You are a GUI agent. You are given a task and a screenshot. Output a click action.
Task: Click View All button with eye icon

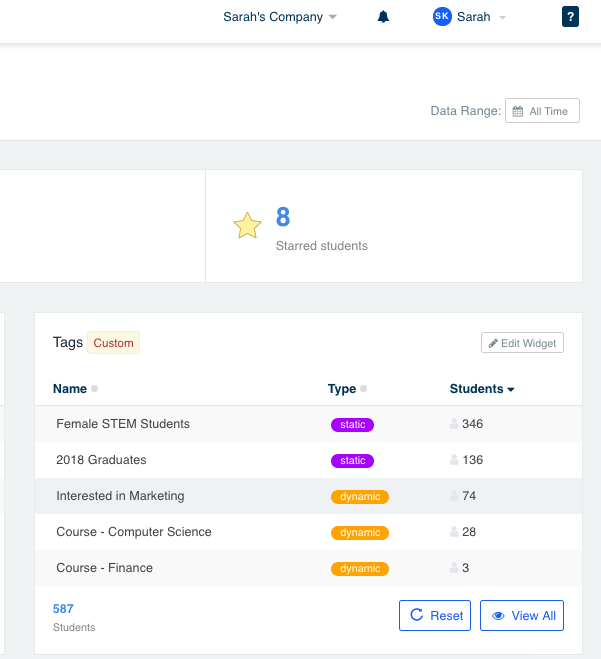click(522, 615)
